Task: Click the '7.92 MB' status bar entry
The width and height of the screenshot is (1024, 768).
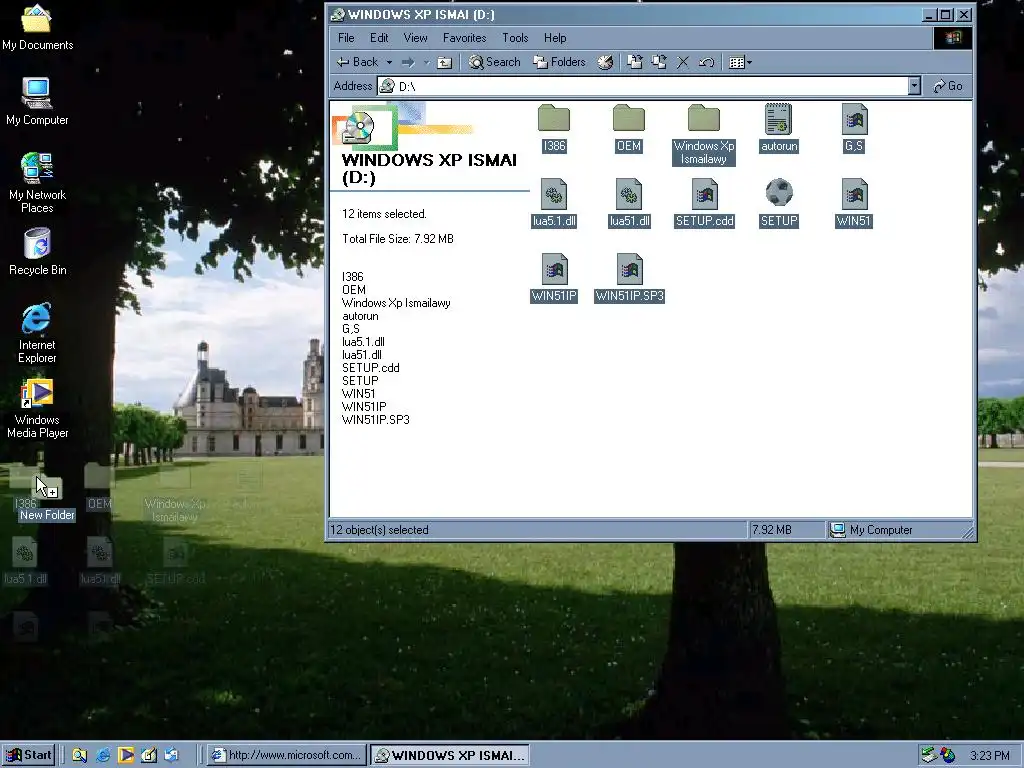Action: (x=772, y=530)
